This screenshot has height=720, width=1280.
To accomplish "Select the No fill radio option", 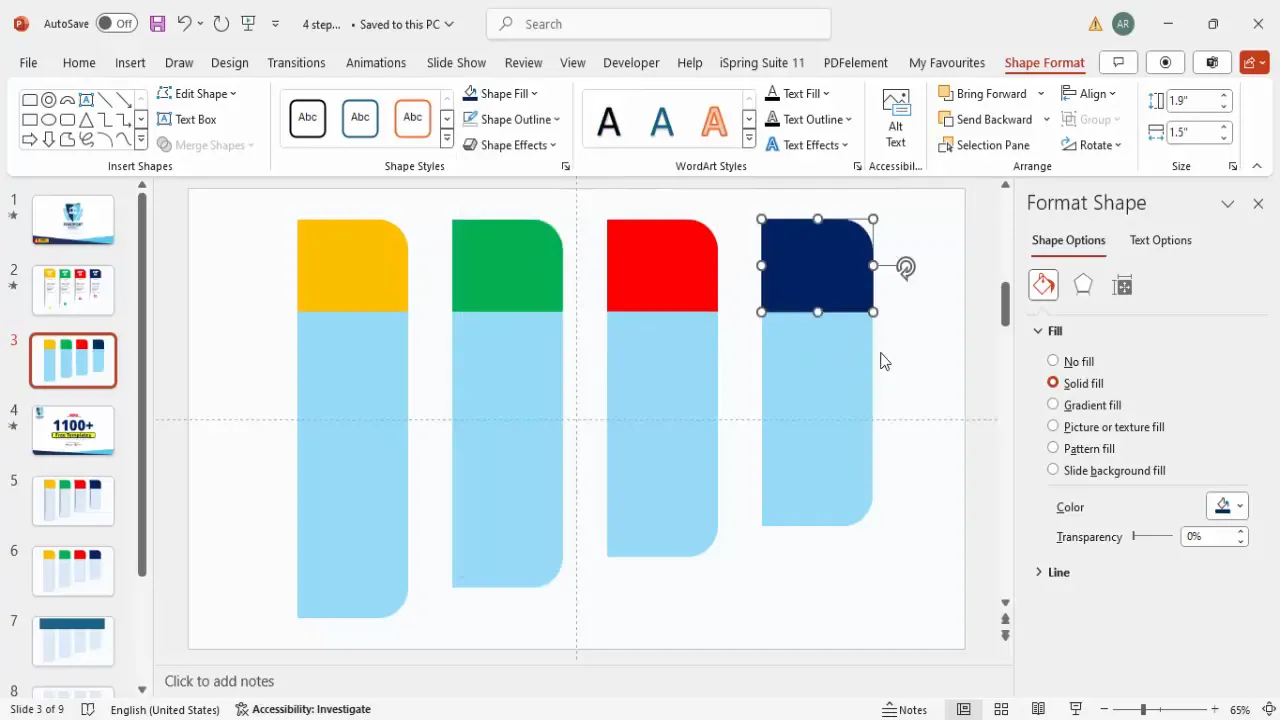I will coord(1053,361).
